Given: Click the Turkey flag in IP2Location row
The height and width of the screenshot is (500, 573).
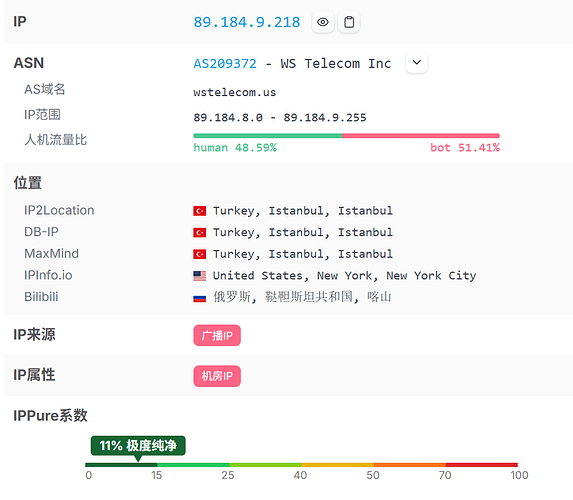Looking at the screenshot, I should (200, 211).
